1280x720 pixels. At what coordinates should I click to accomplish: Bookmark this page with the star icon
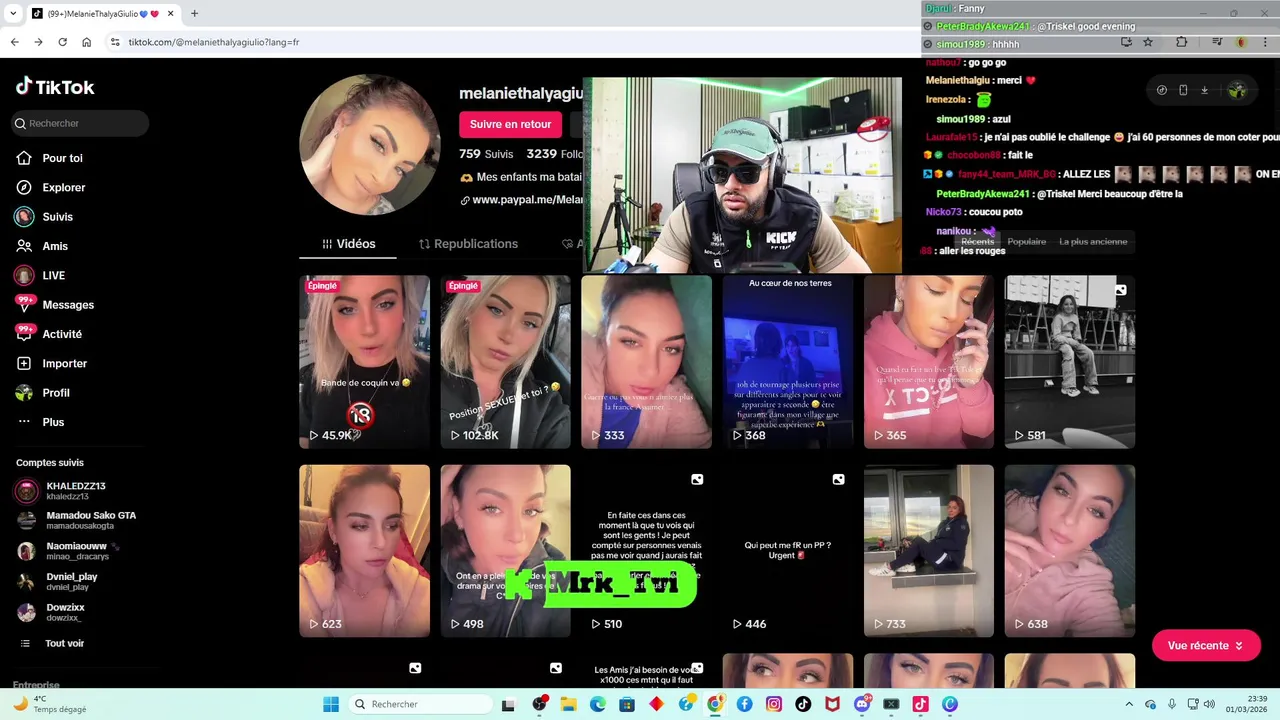[x=1148, y=42]
